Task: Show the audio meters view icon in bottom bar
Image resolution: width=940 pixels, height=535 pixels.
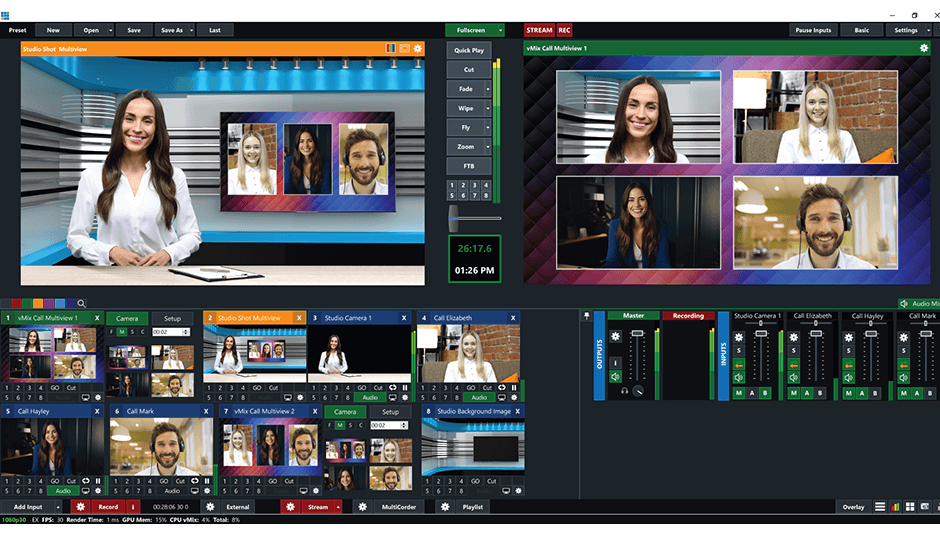Action: click(895, 507)
